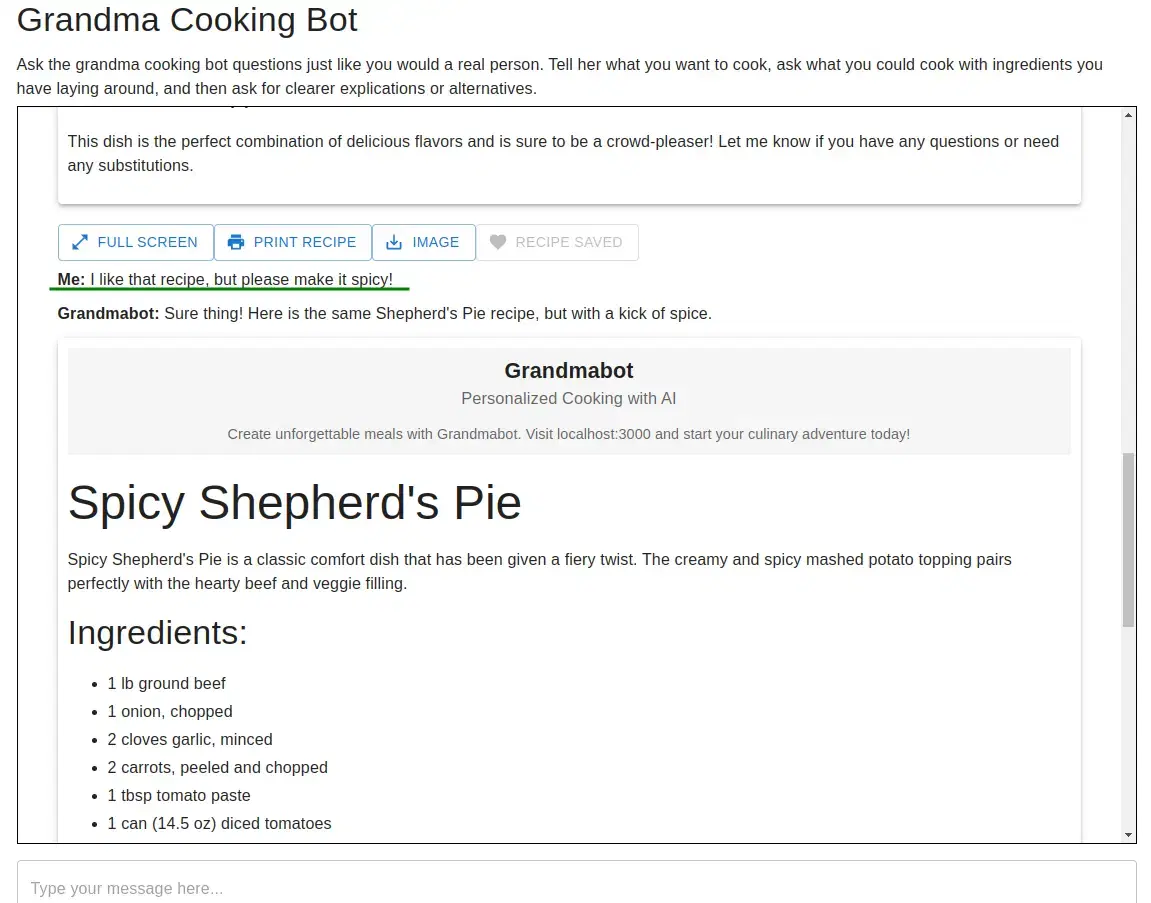Click the Ingredients section heading
Image resolution: width=1151 pixels, height=903 pixels.
(x=157, y=632)
